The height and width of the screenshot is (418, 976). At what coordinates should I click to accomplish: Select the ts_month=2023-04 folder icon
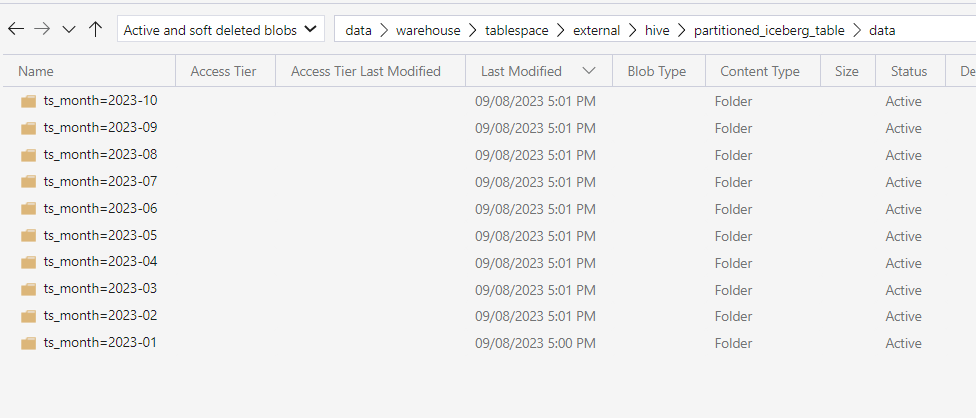point(28,262)
